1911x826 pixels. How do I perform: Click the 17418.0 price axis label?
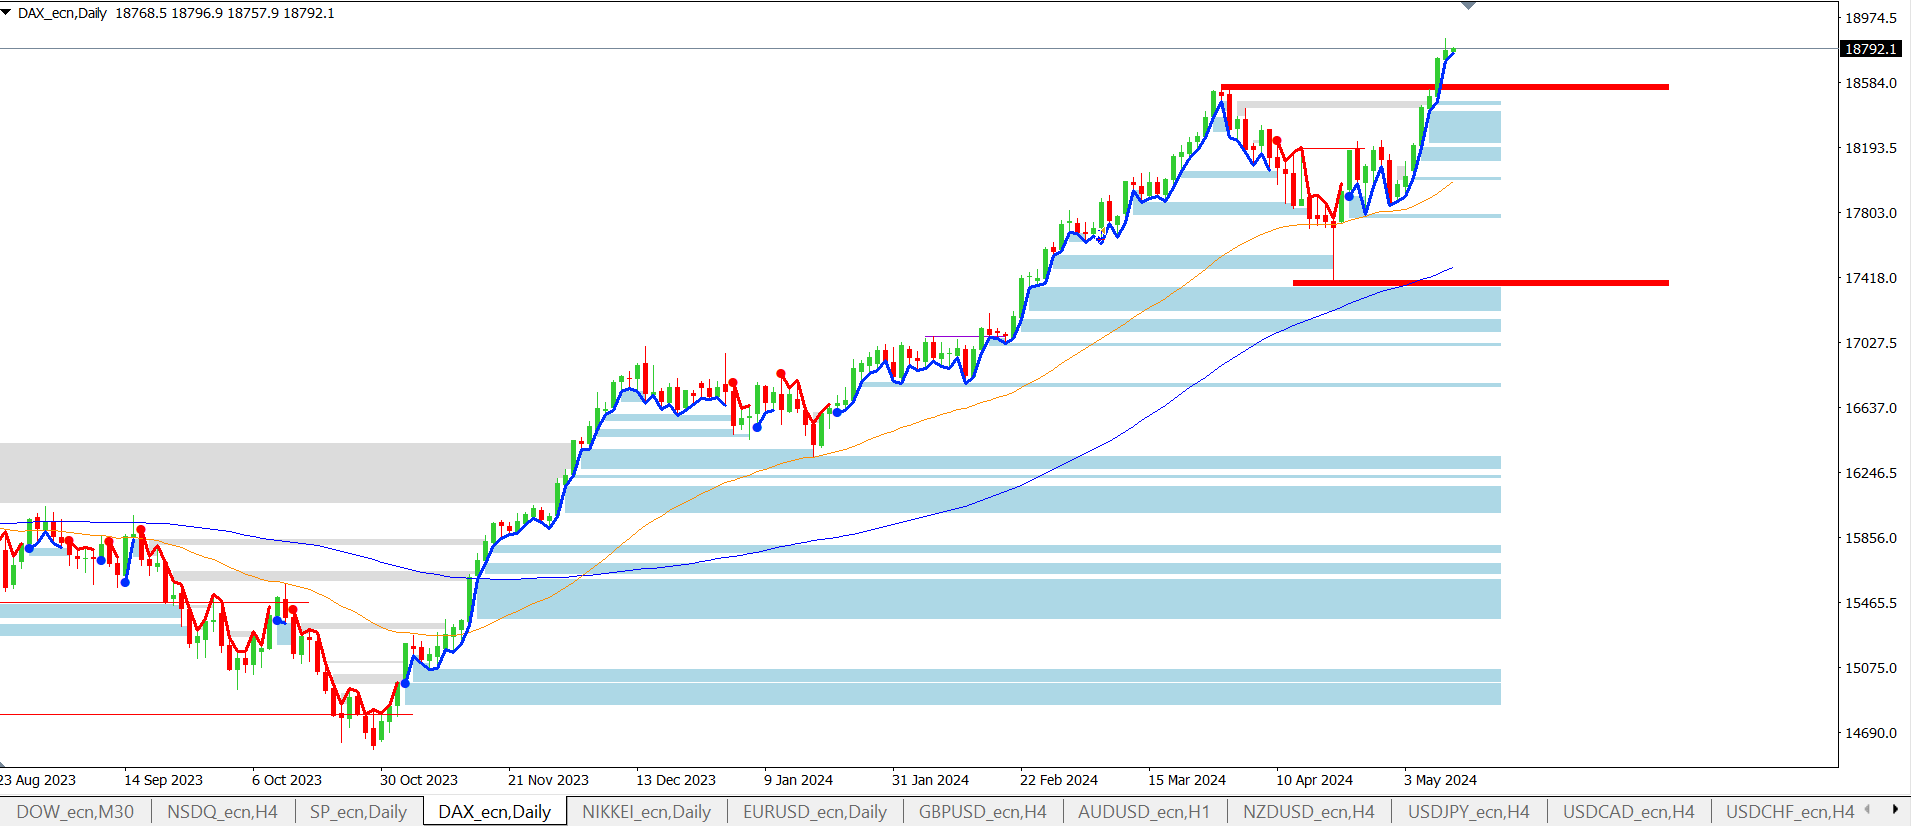pos(1871,278)
